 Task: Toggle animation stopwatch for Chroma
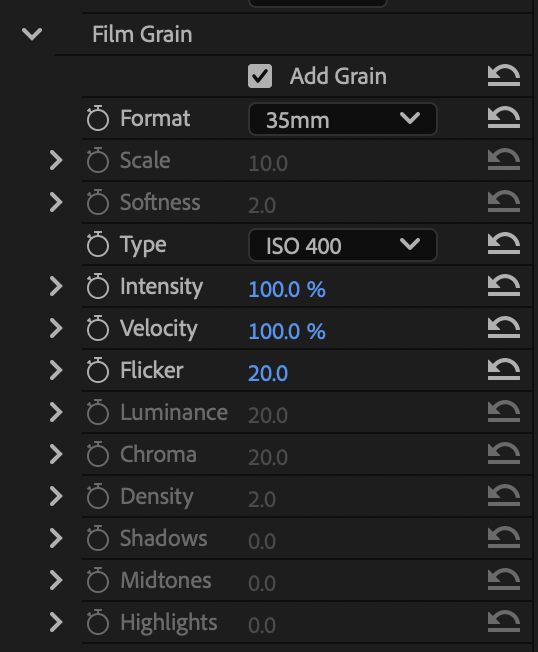point(98,454)
